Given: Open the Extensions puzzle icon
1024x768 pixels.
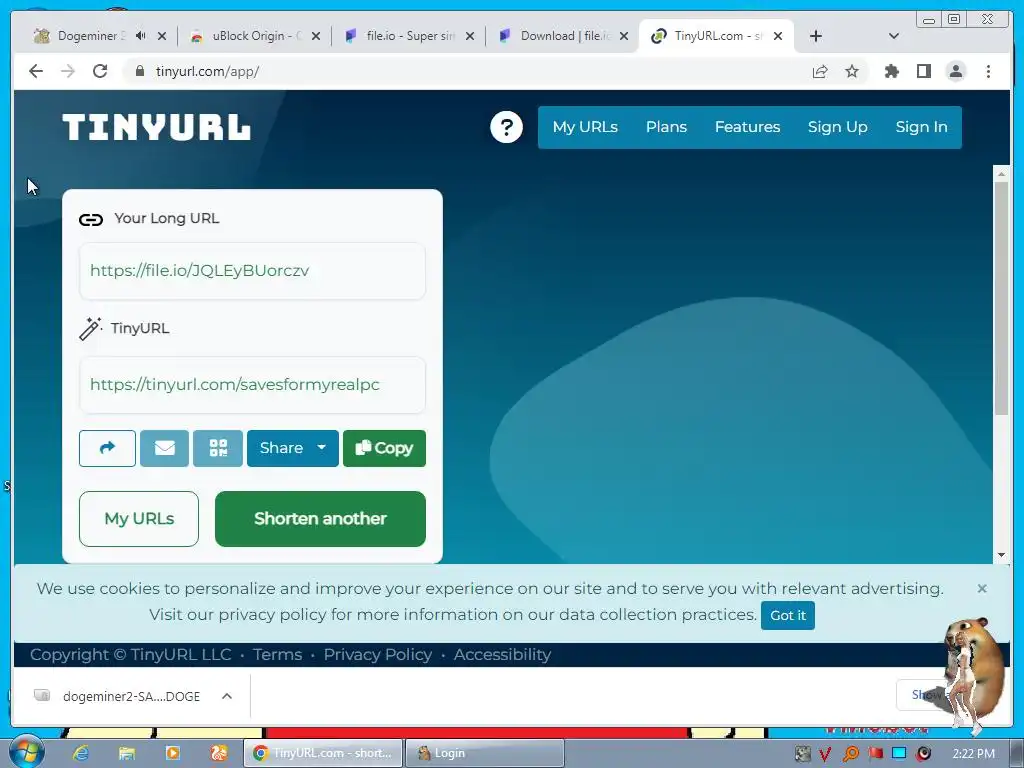Looking at the screenshot, I should (x=891, y=71).
